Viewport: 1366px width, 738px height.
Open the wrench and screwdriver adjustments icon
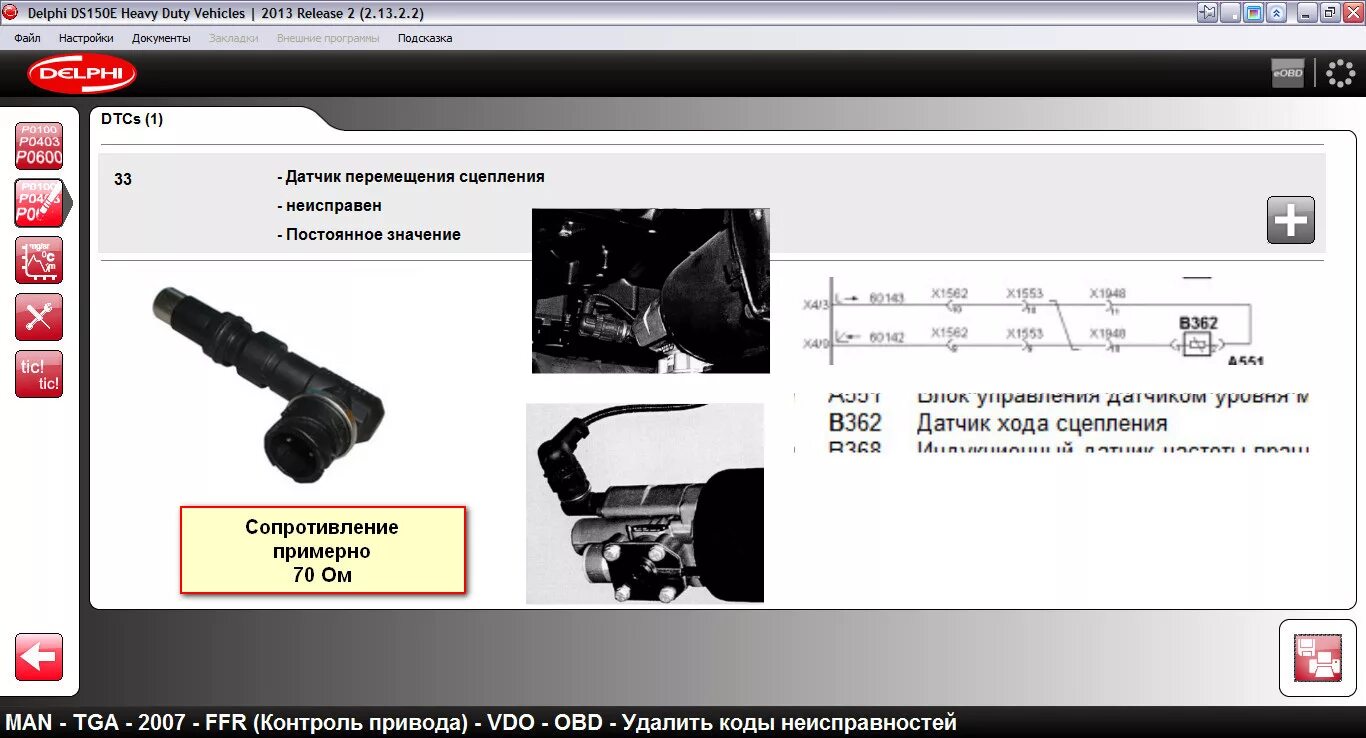[x=39, y=317]
